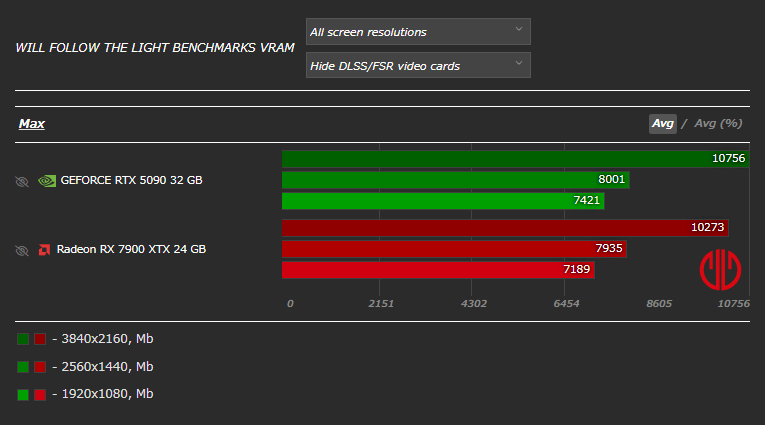The width and height of the screenshot is (765, 425).
Task: Click the axis label 6454
Action: coord(566,304)
